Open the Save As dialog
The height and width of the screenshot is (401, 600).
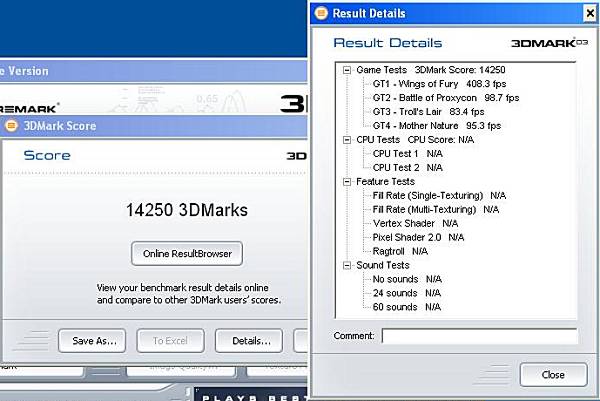92,341
